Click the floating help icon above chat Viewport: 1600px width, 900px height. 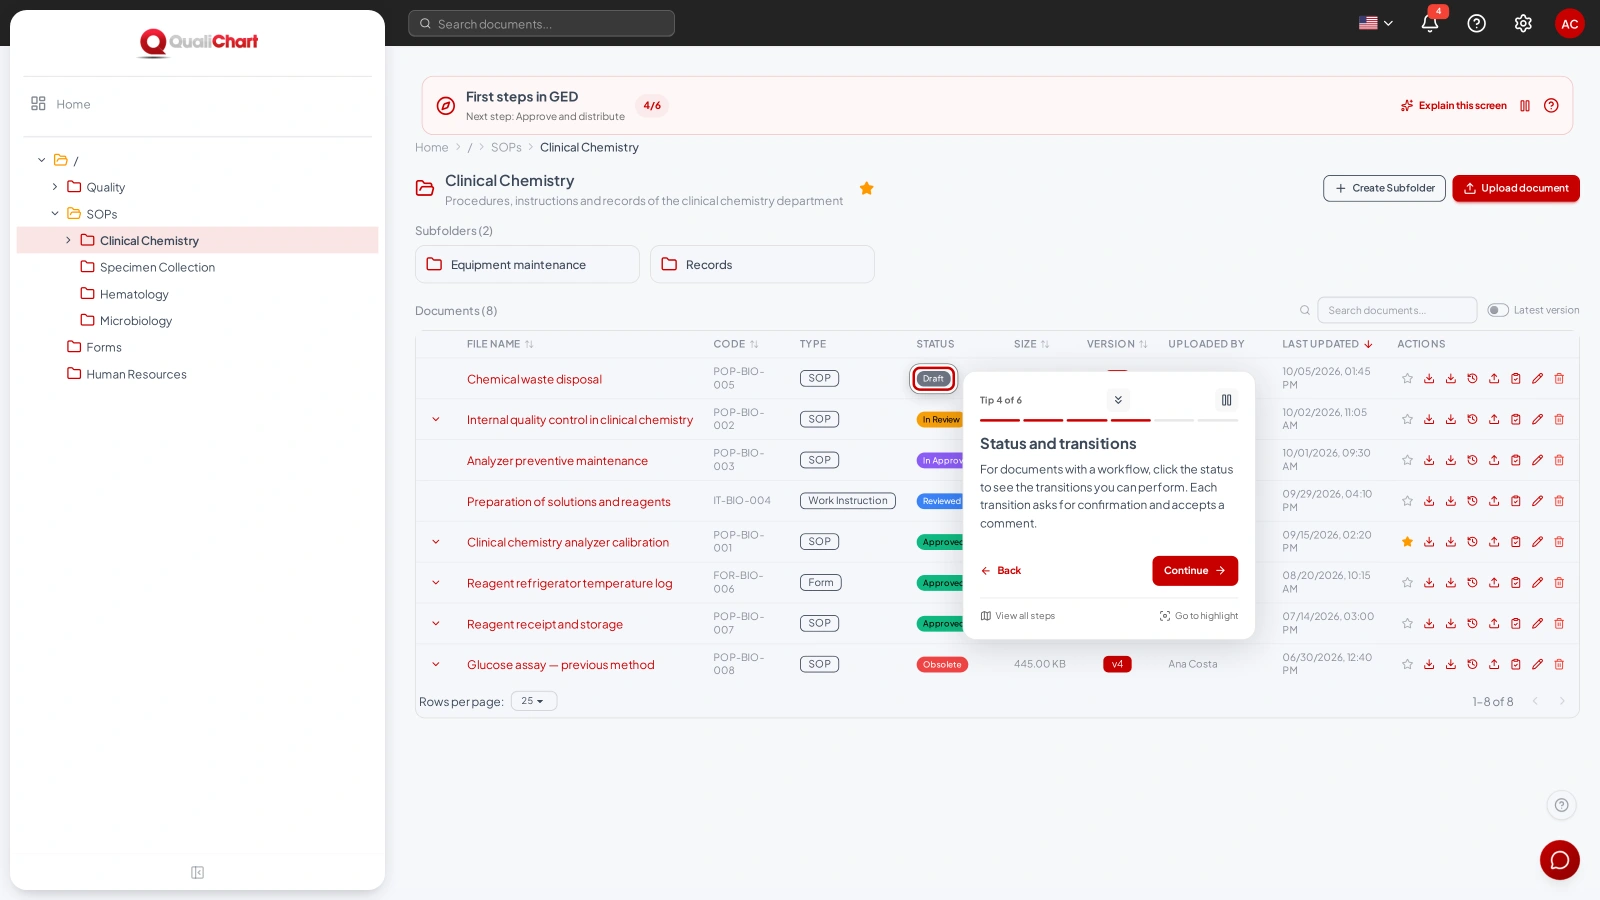pos(1561,805)
